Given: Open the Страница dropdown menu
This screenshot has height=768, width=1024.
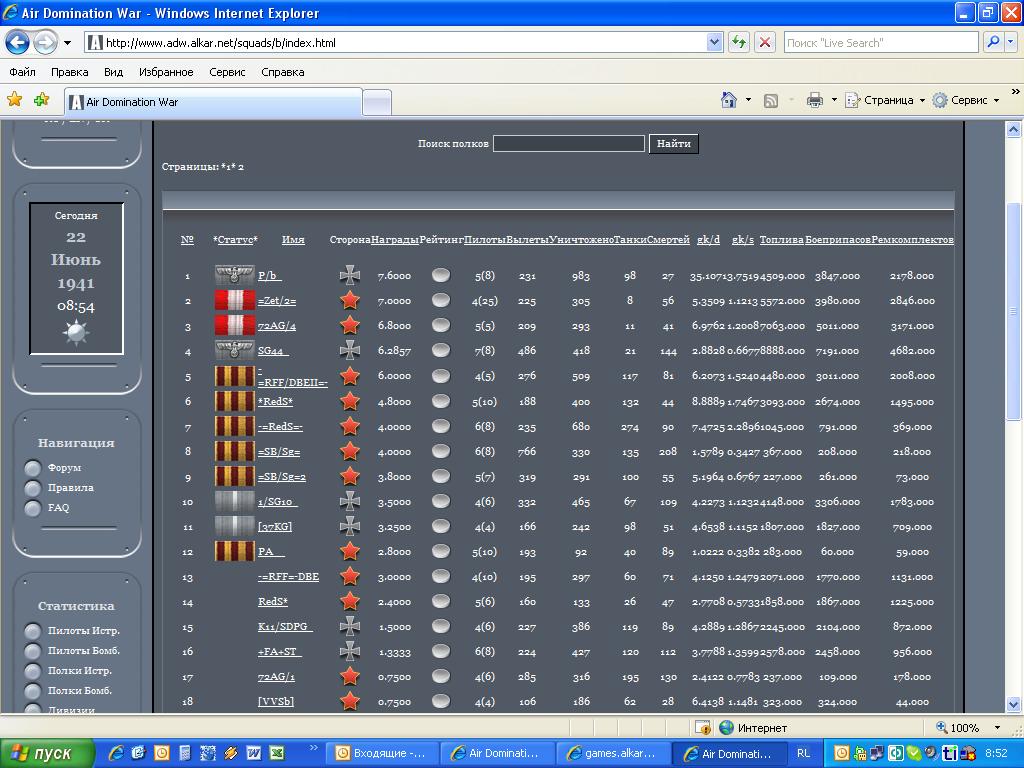Looking at the screenshot, I should [886, 100].
